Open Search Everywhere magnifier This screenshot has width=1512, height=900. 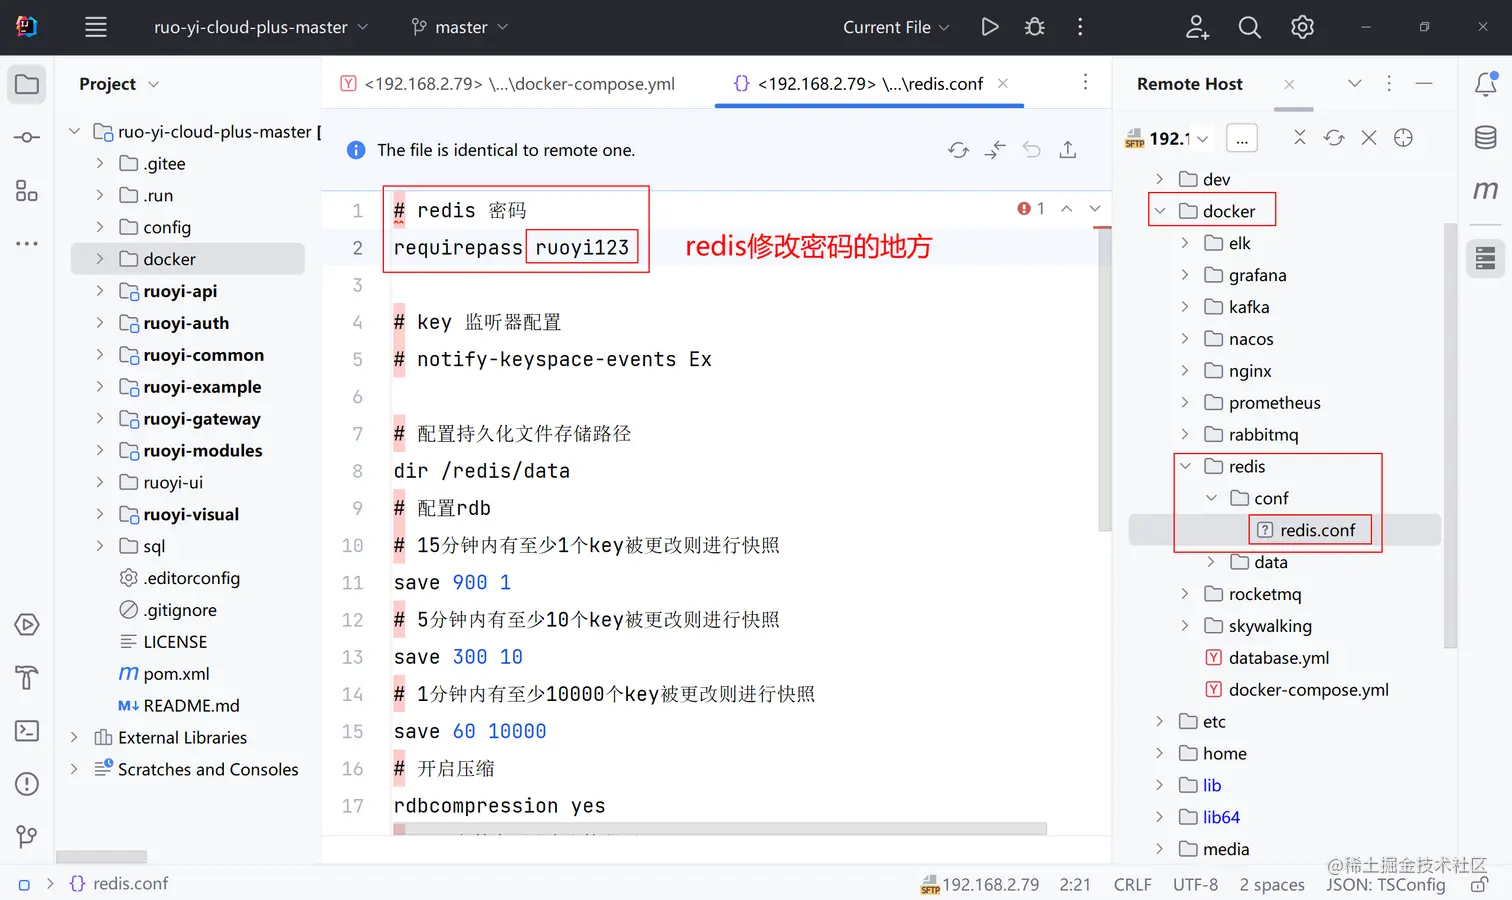1250,27
